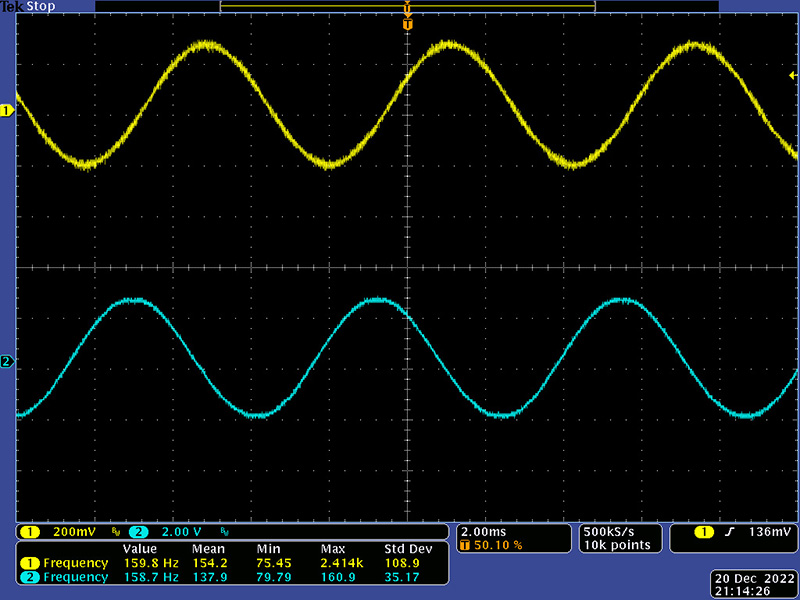Select the channel 2 ground marker at the left edge
This screenshot has height=600, width=800.
tap(7, 362)
